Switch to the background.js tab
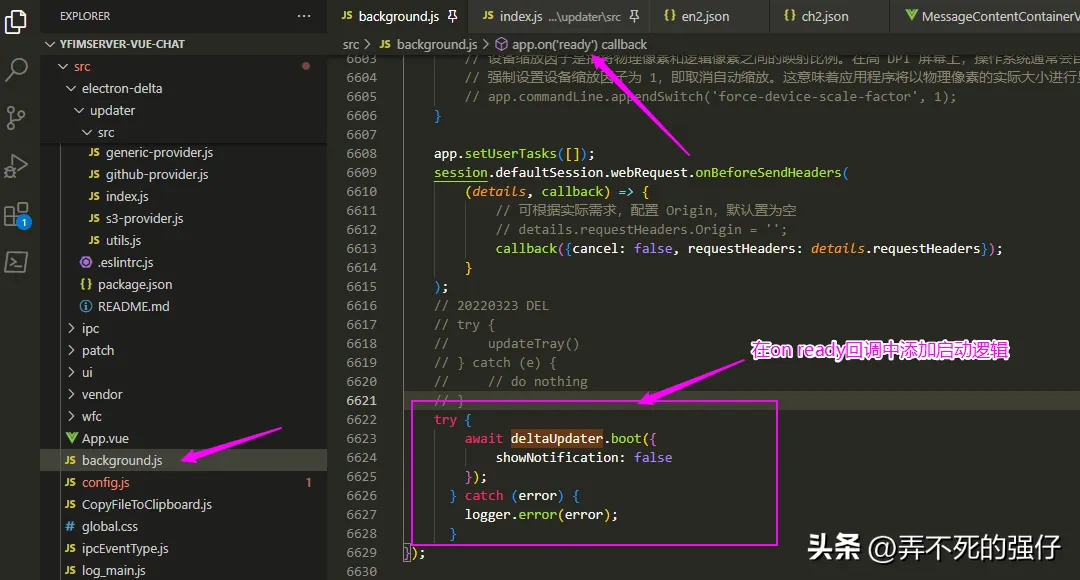The height and width of the screenshot is (580, 1080). tap(398, 16)
